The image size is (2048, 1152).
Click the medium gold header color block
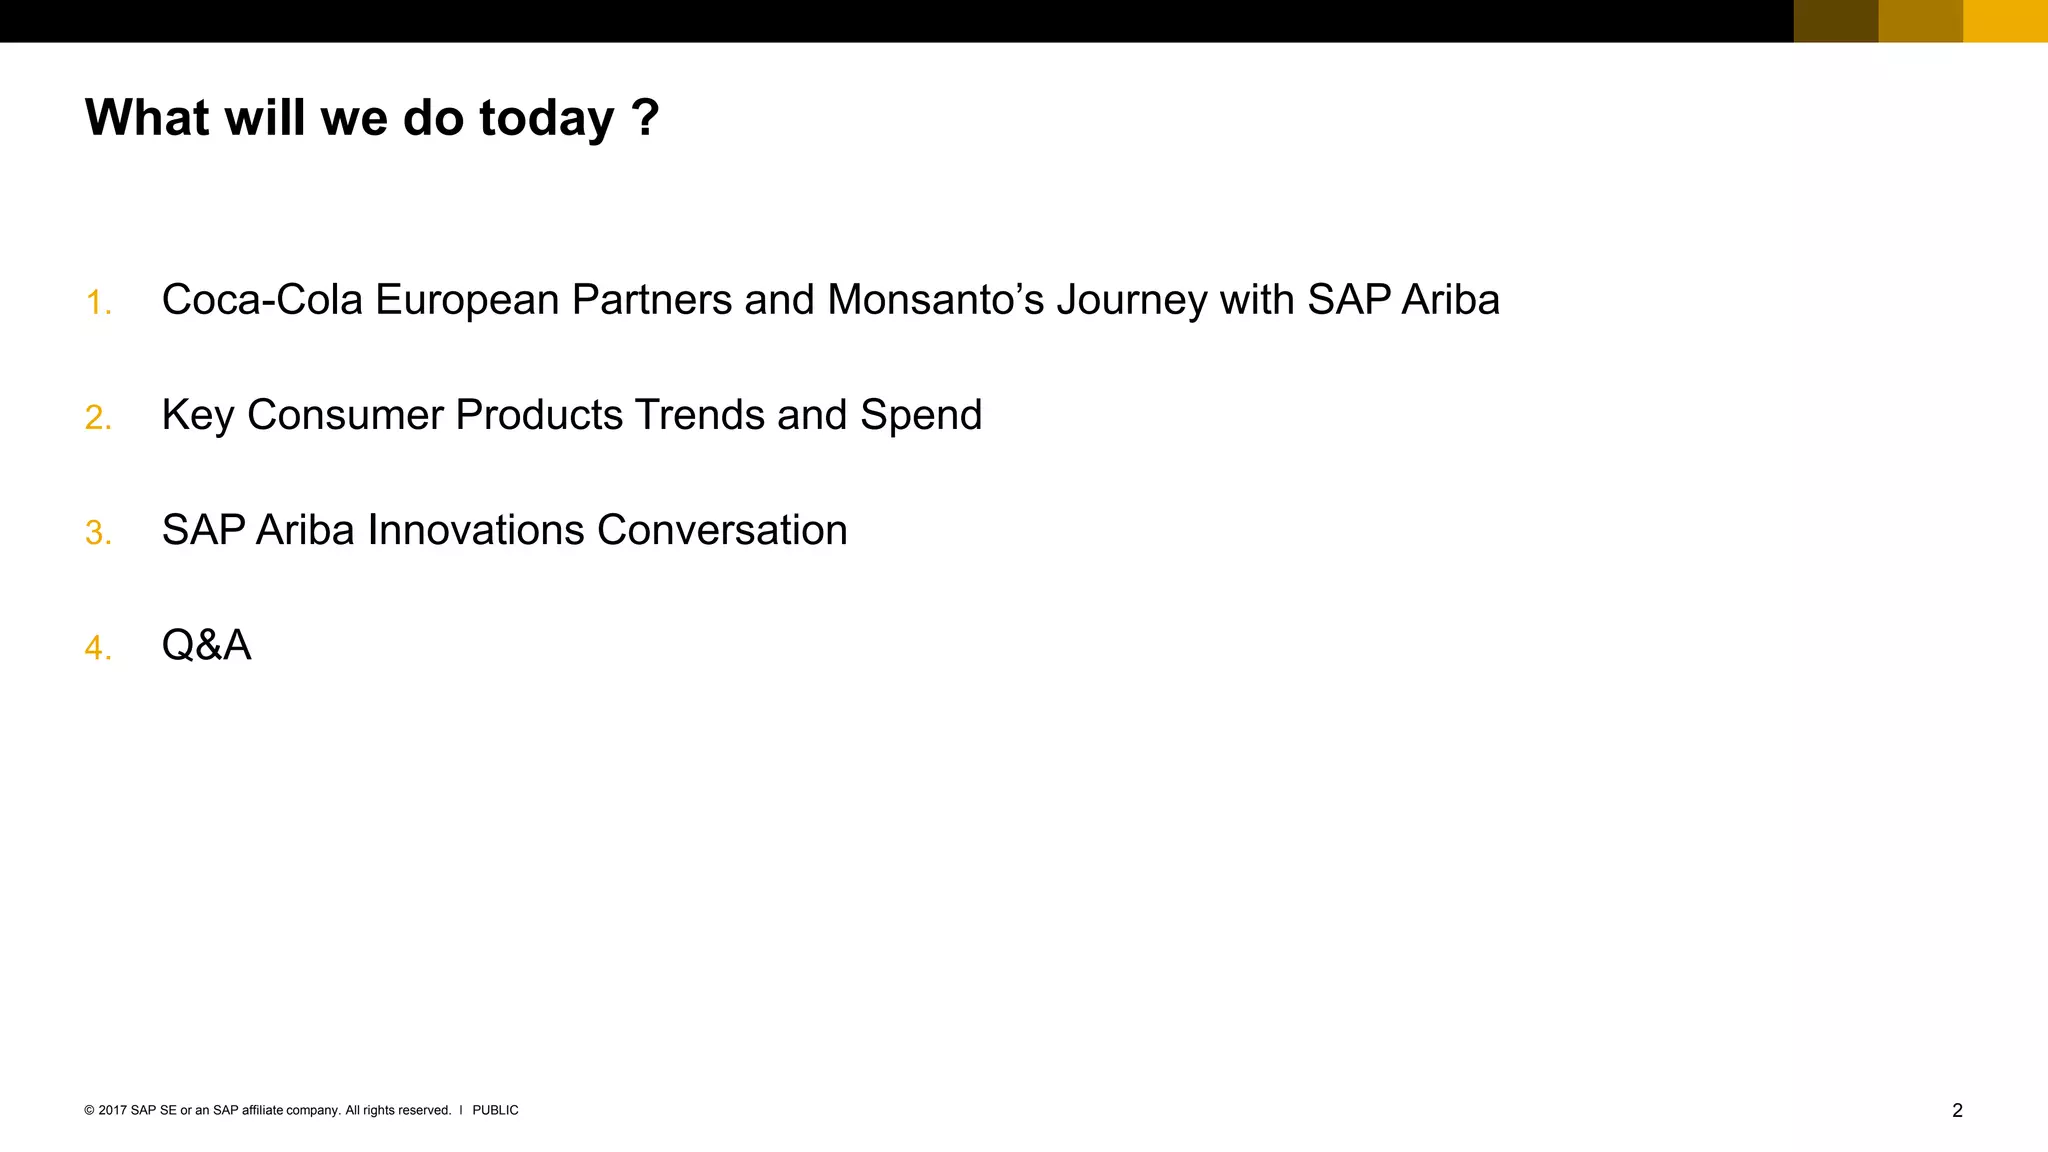tap(1921, 21)
